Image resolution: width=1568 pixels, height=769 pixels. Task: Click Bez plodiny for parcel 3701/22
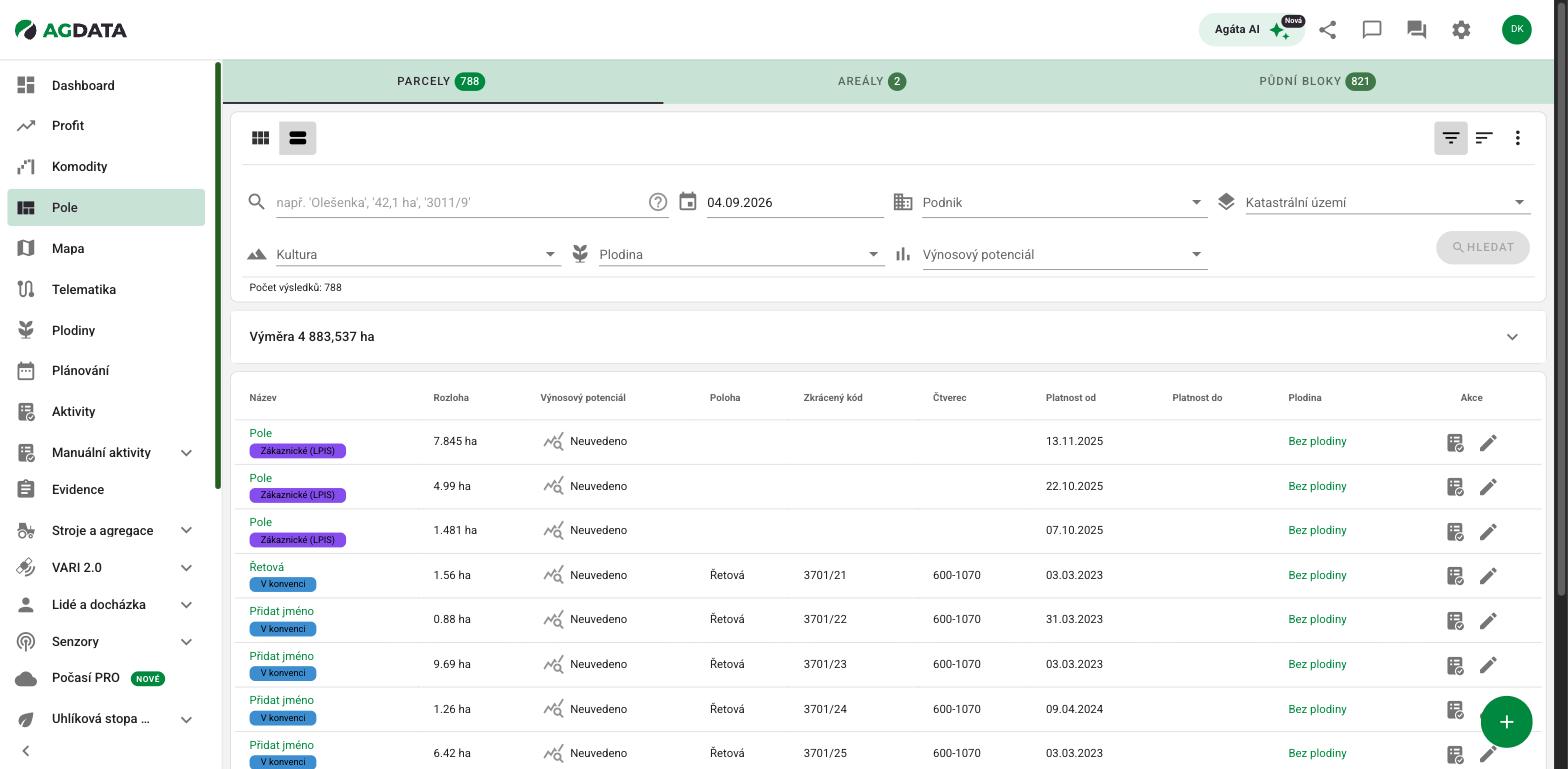pos(1317,620)
